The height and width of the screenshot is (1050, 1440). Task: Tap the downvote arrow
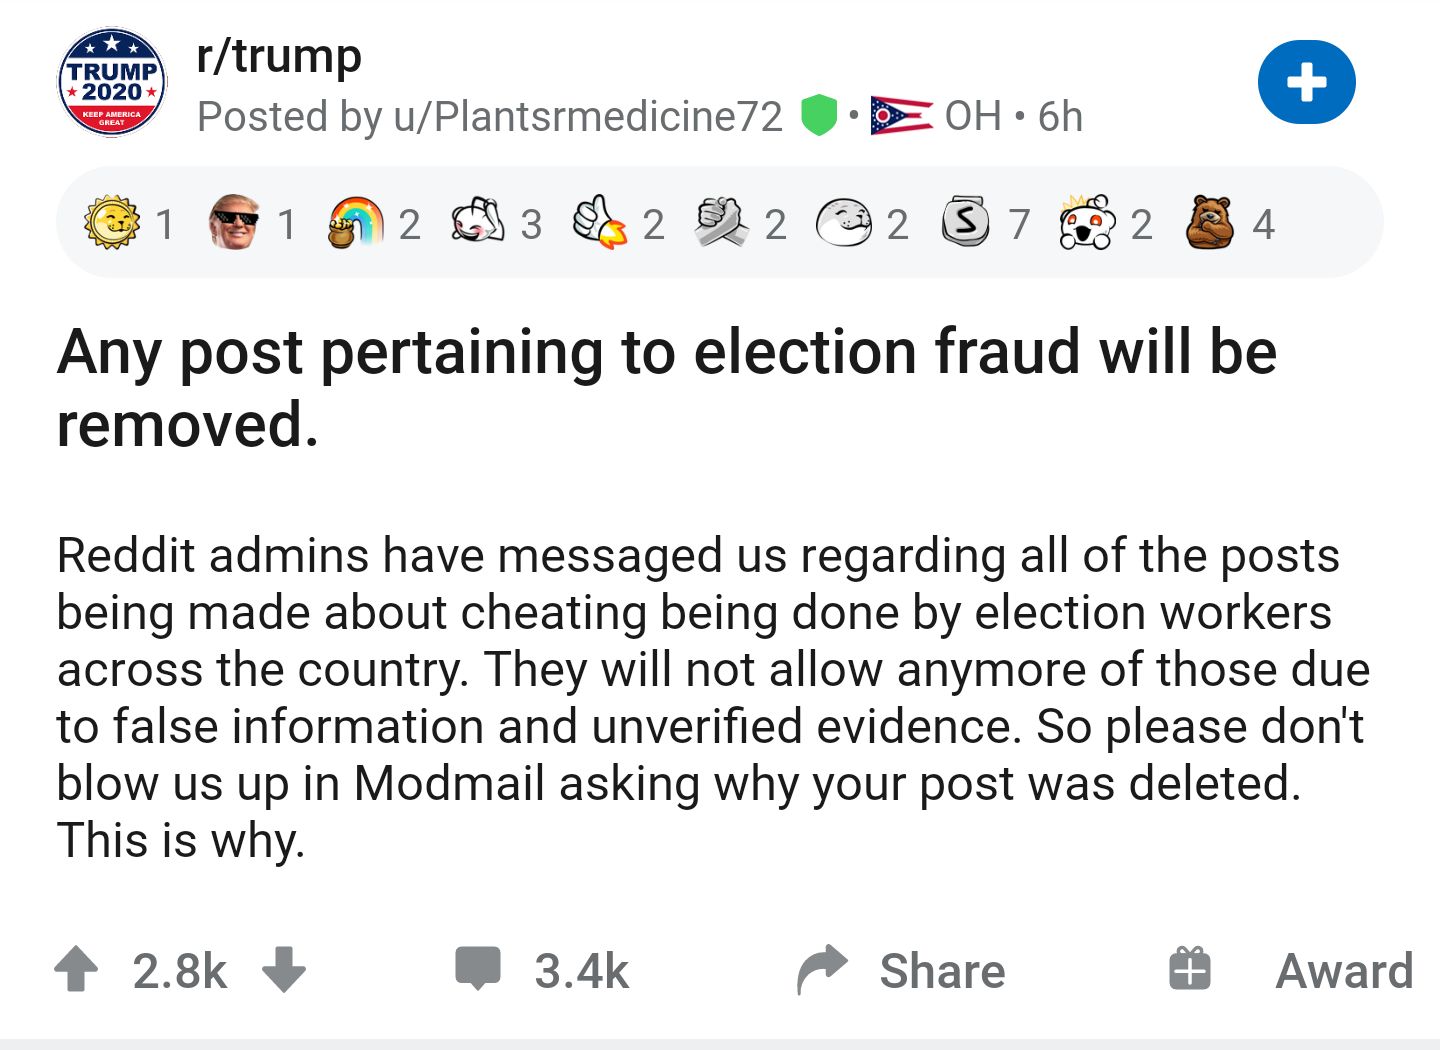284,968
